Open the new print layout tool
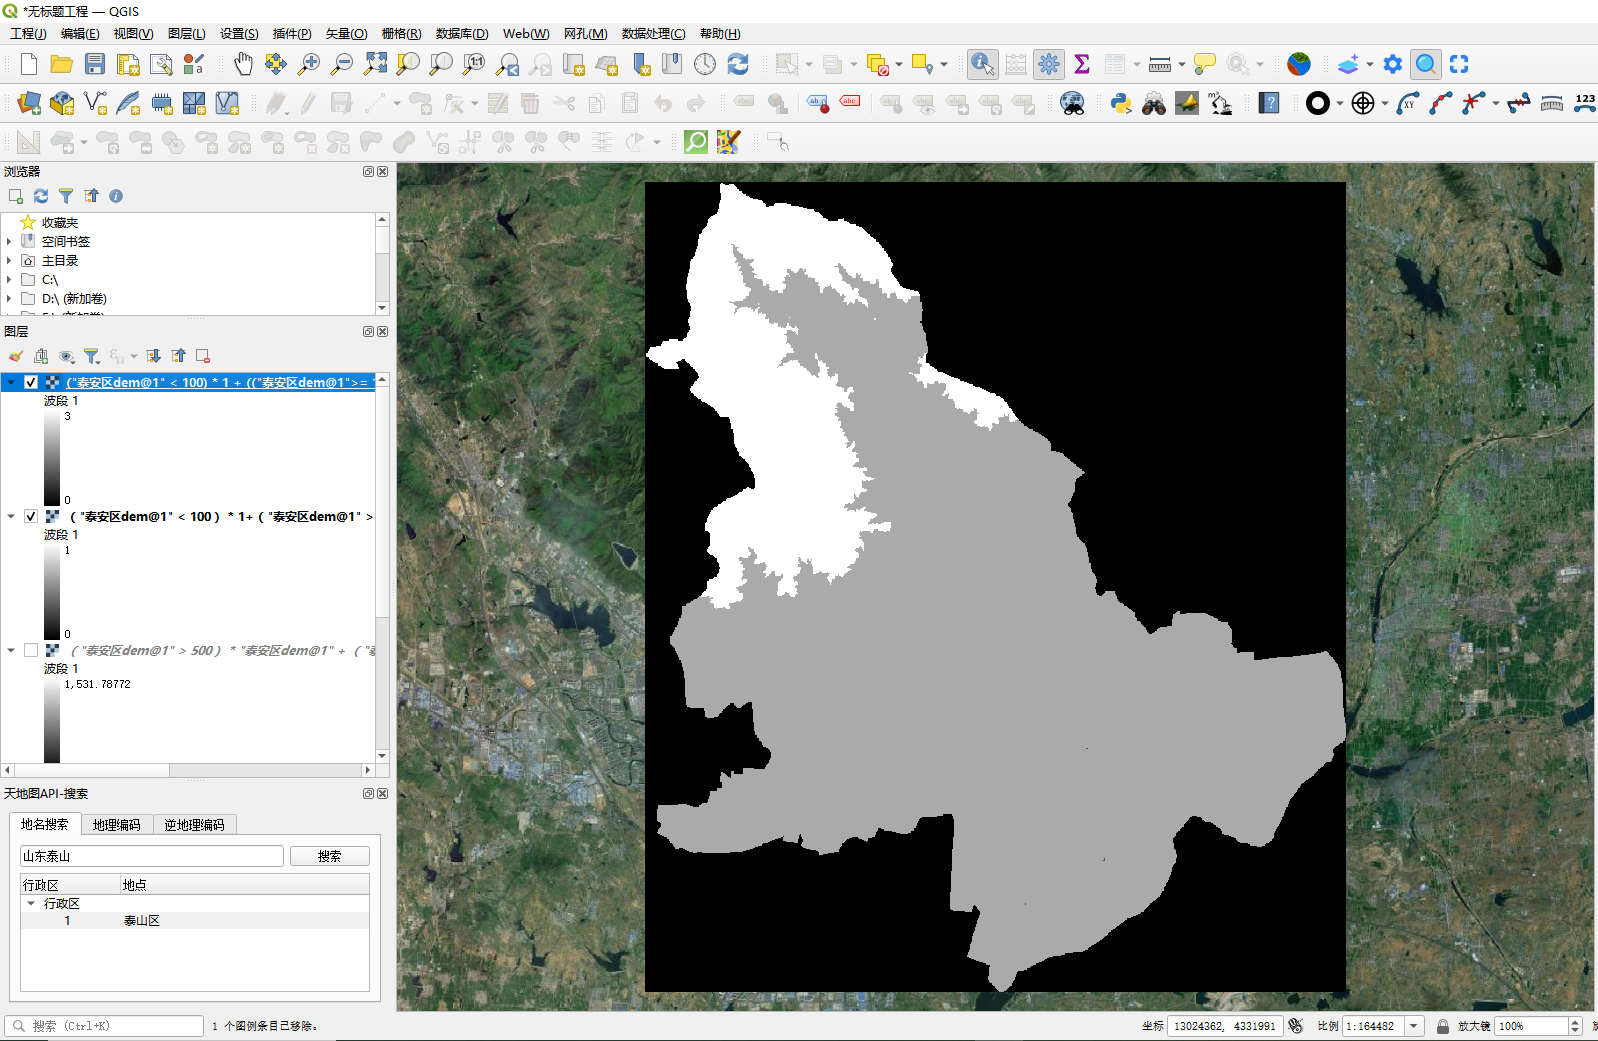The image size is (1598, 1041). click(128, 65)
